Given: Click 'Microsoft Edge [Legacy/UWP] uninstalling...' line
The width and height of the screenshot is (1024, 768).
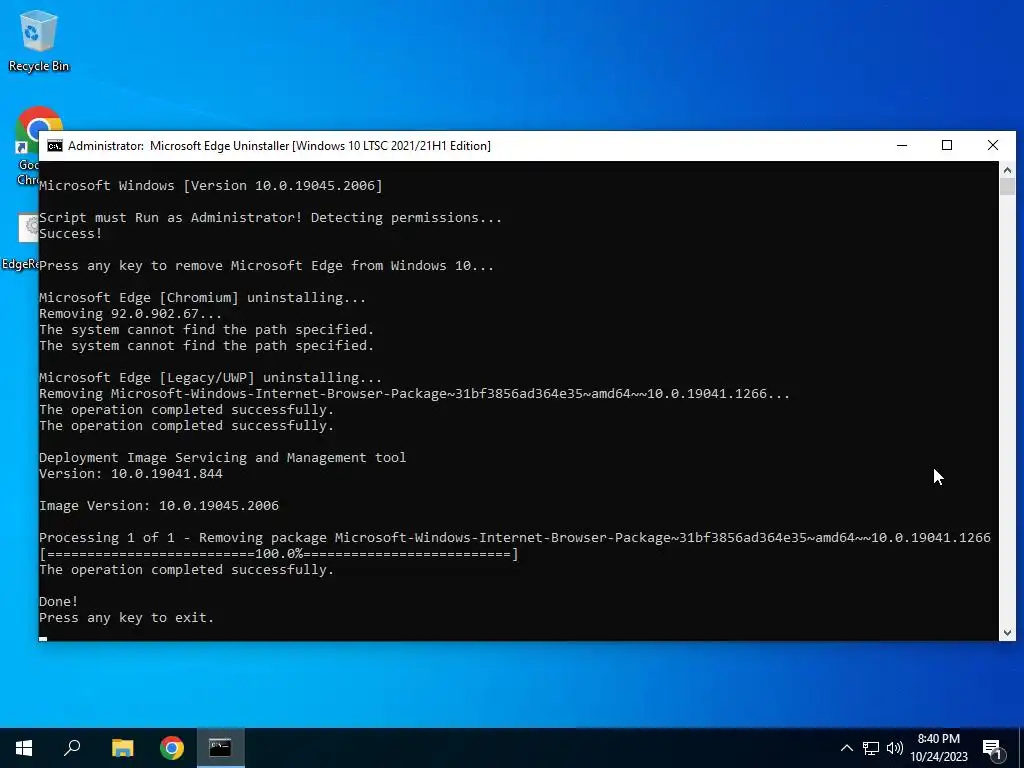Looking at the screenshot, I should tap(211, 377).
